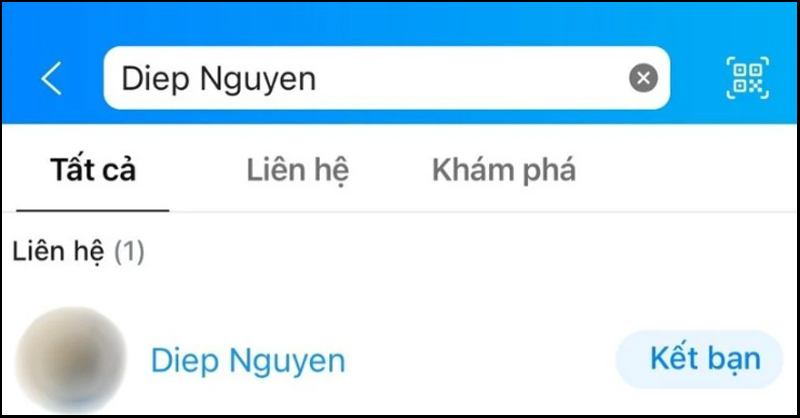
Task: Tap the gray circular clear button
Action: tap(643, 78)
